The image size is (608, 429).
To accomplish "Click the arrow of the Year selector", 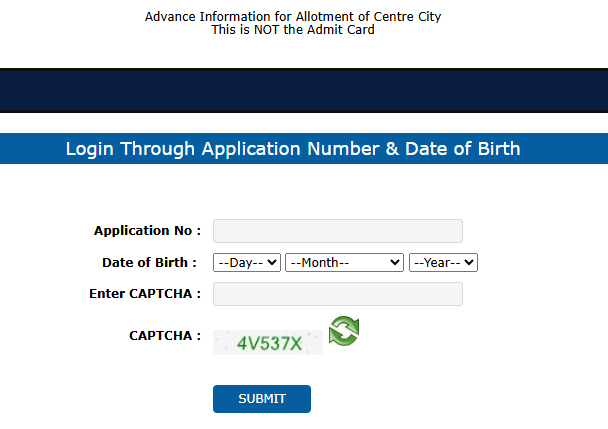I will click(x=470, y=262).
